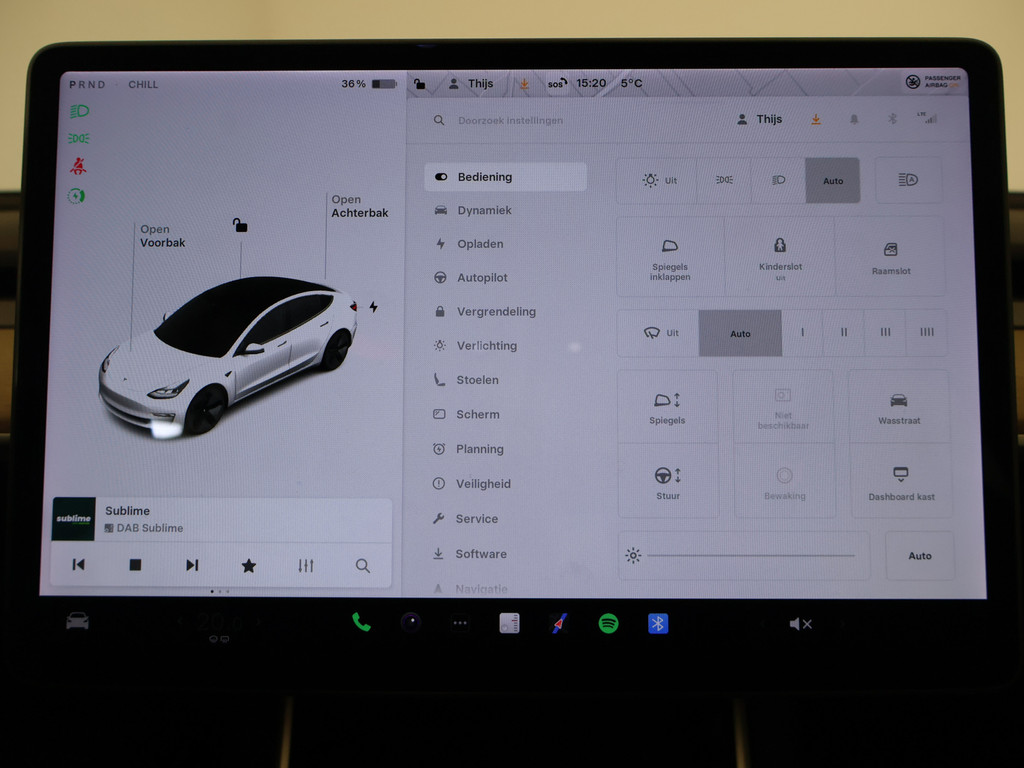Set headlights to Auto
The height and width of the screenshot is (768, 1024).
832,181
